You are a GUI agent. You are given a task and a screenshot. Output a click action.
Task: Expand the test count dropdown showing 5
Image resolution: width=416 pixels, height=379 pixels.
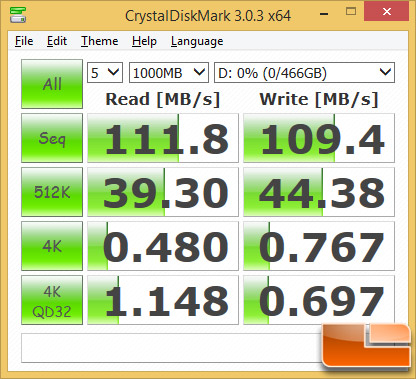click(x=105, y=72)
